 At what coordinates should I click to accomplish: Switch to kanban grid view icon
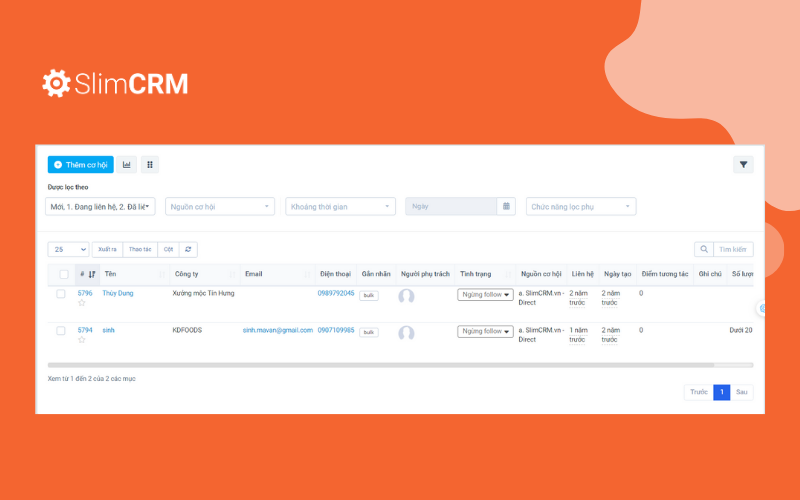point(150,165)
